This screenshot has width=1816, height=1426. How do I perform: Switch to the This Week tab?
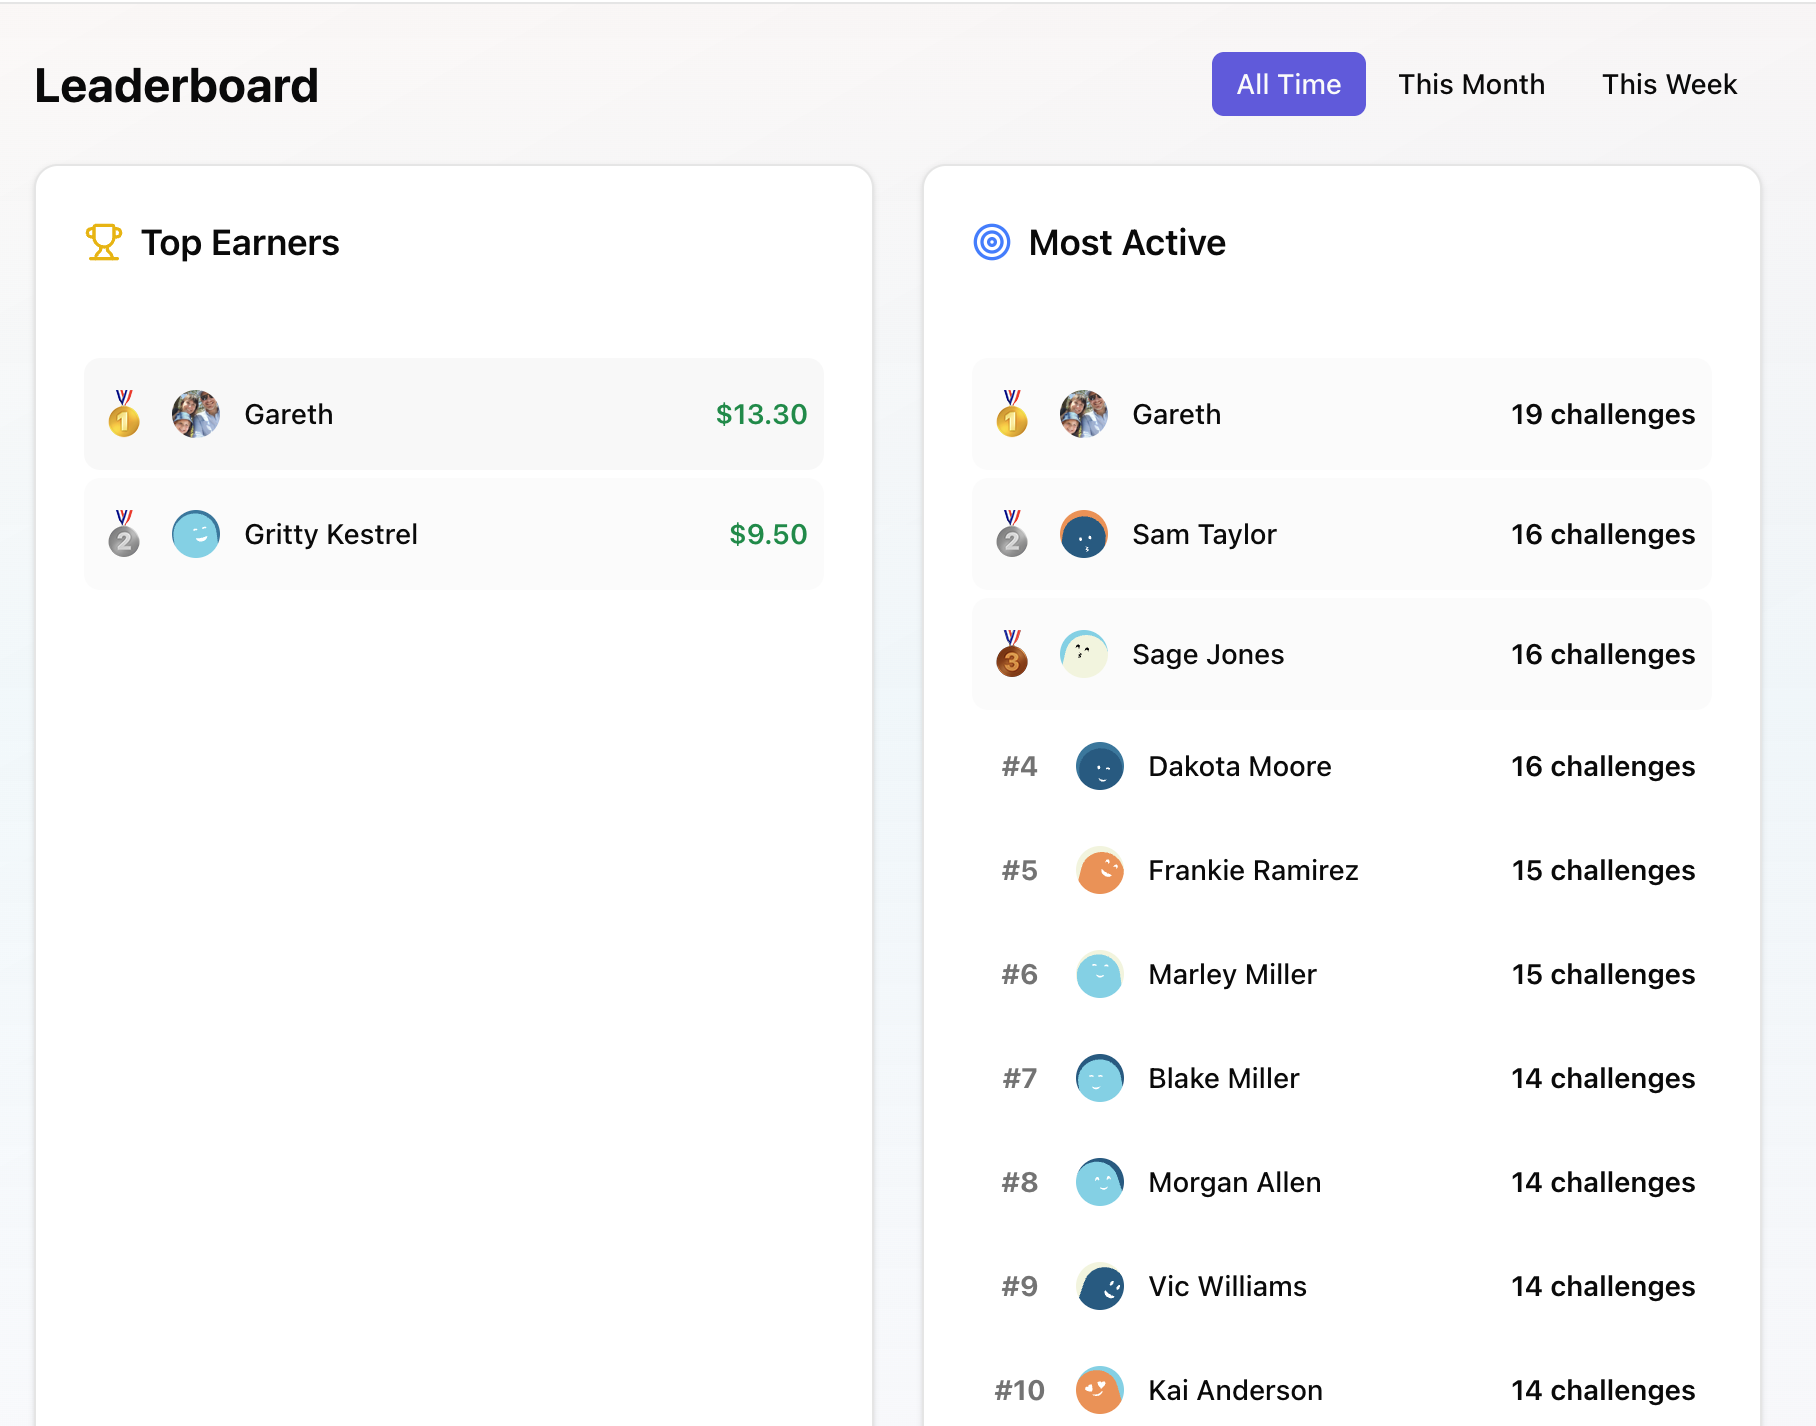[x=1670, y=84]
